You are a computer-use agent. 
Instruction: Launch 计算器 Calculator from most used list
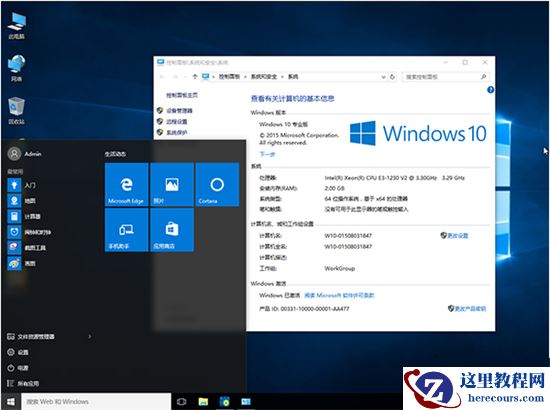(24, 216)
